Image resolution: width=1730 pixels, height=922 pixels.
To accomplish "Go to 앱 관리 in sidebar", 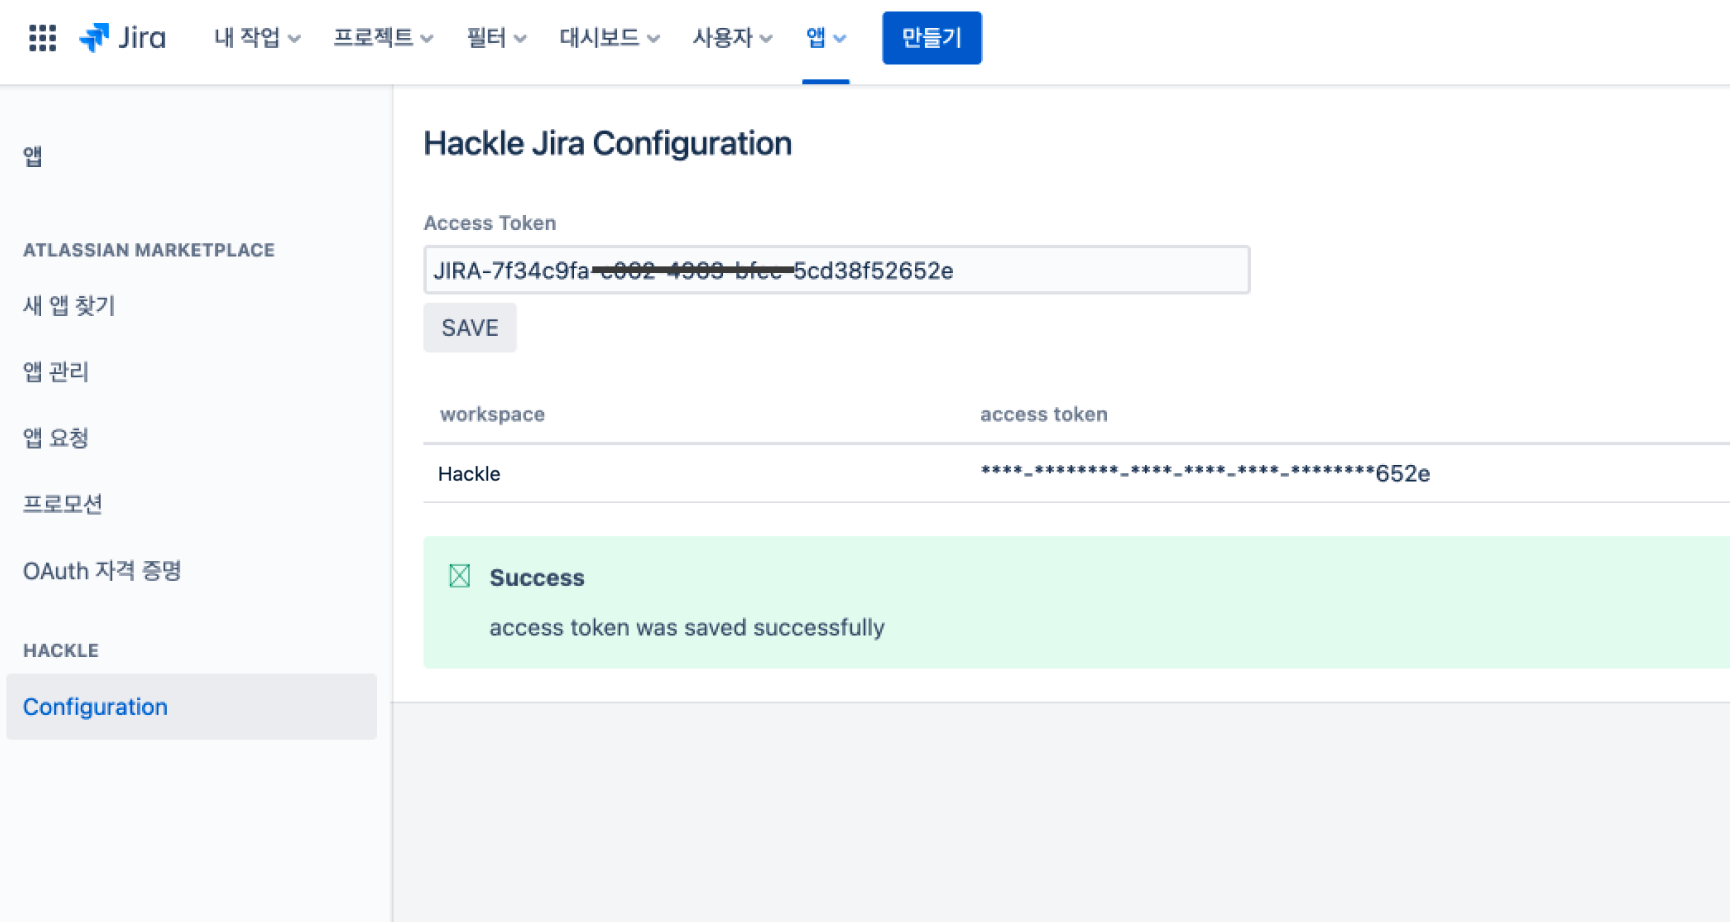I will tap(56, 372).
